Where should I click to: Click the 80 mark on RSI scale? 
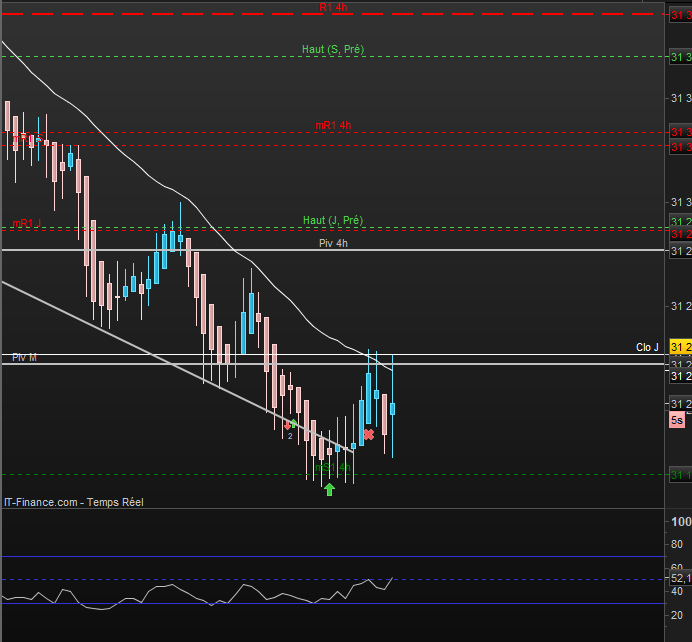coord(677,544)
